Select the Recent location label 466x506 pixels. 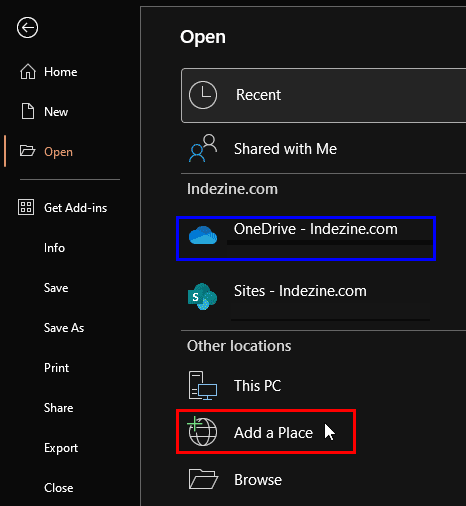click(x=258, y=95)
